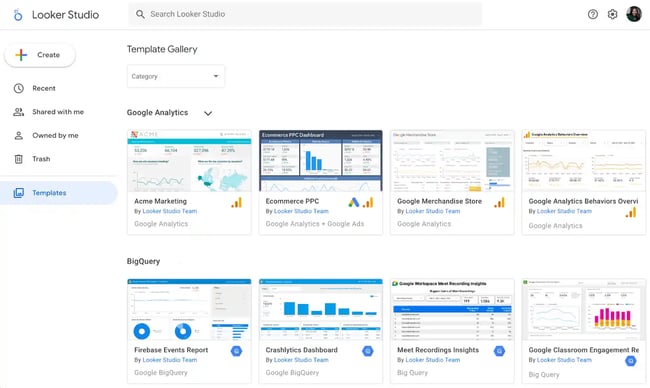
Task: Click the Google Ads icon on Ecommerce PPC
Action: pos(354,203)
